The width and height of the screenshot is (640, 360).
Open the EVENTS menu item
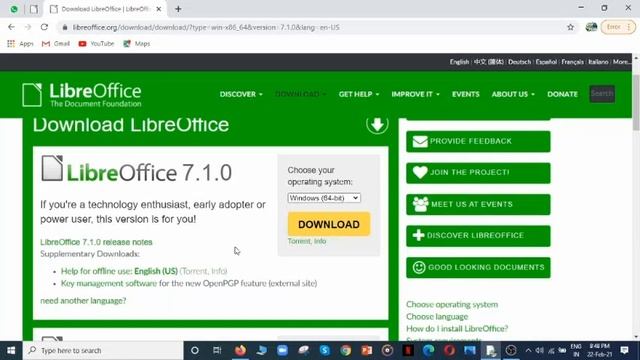tap(465, 94)
